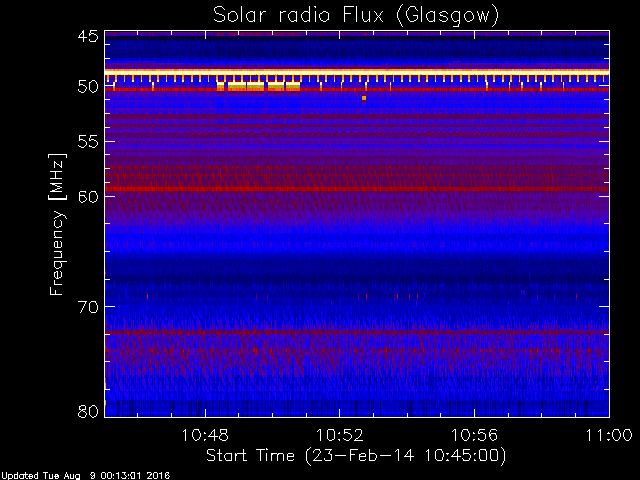Select the 45 frequency axis label
The width and height of the screenshot is (640, 480).
(88, 36)
